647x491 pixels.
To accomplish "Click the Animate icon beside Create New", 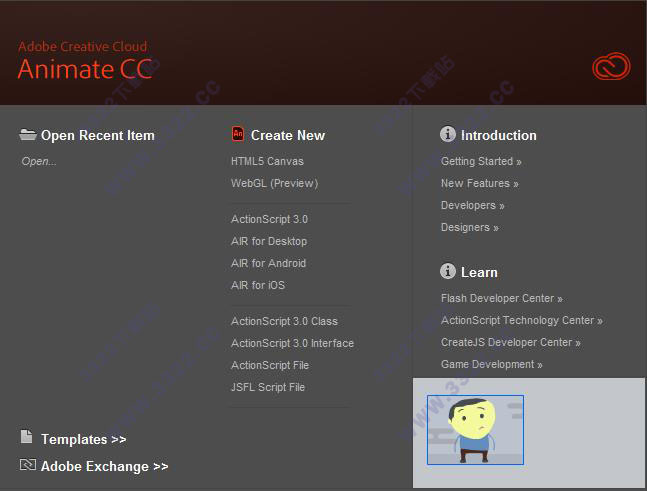I will click(238, 134).
